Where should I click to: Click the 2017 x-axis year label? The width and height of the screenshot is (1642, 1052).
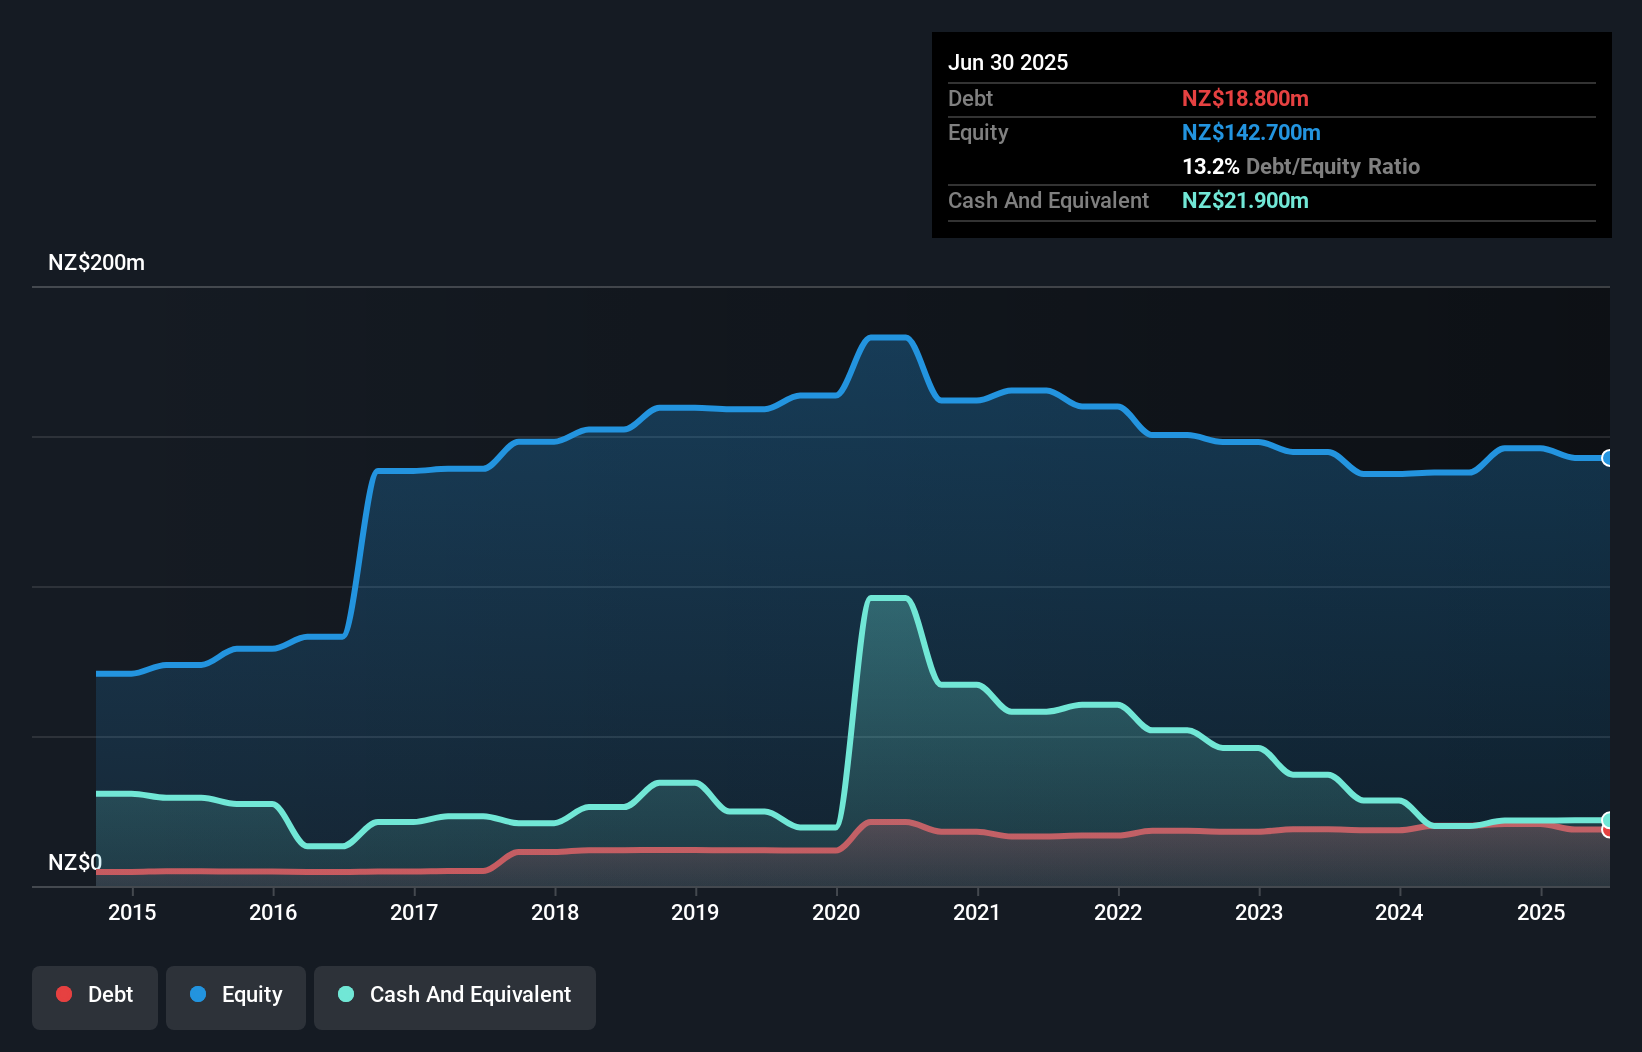coord(414,912)
